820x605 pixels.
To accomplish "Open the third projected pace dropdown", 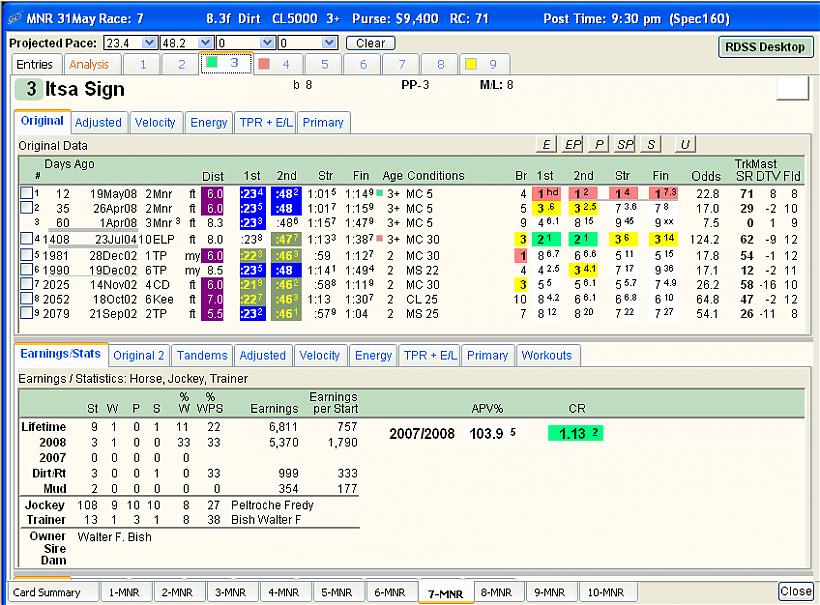I will tap(267, 43).
